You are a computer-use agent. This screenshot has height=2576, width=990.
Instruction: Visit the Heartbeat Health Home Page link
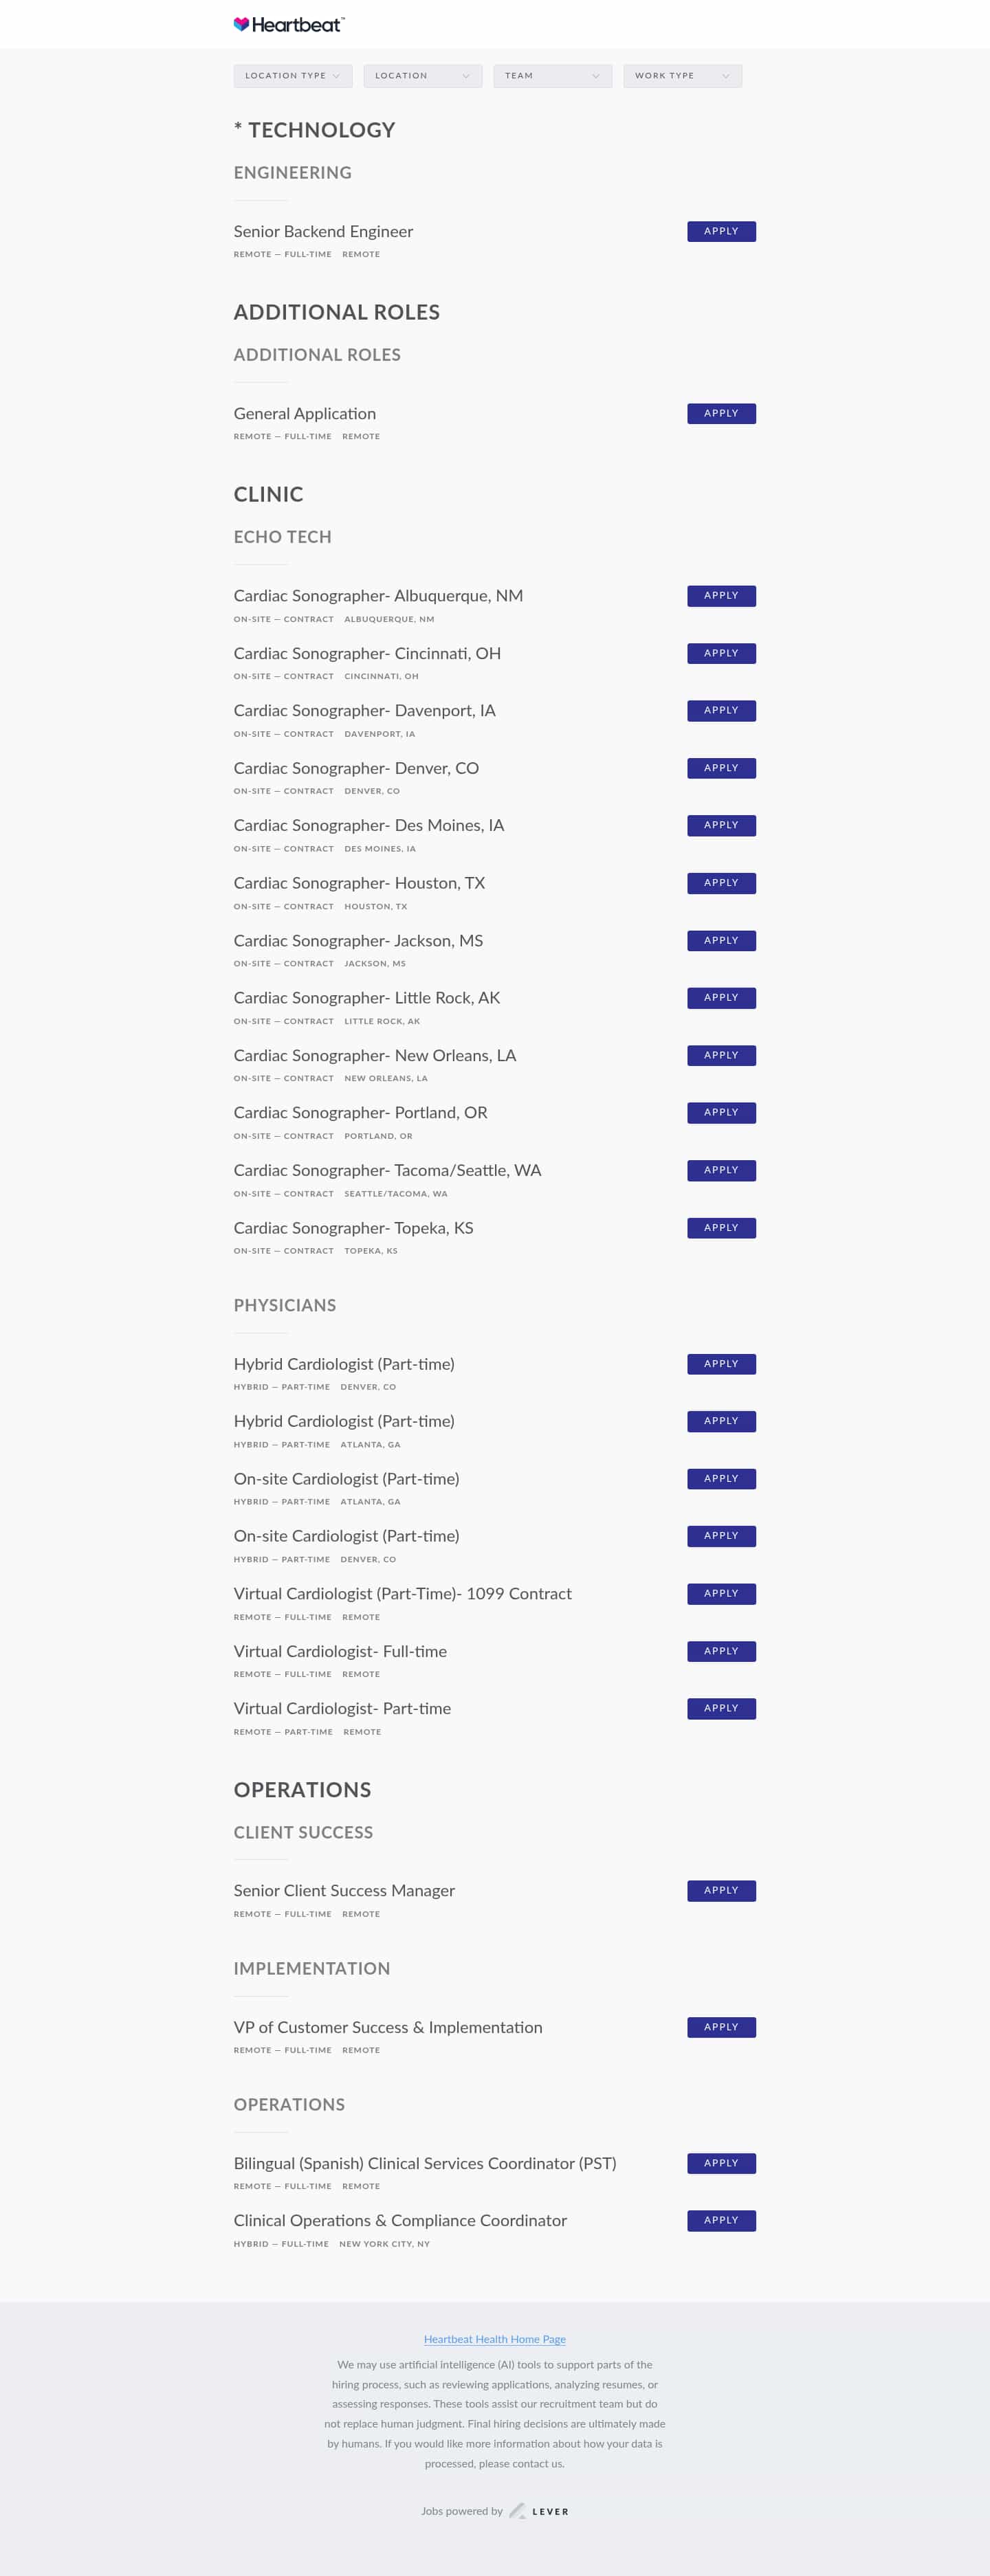click(x=494, y=2339)
